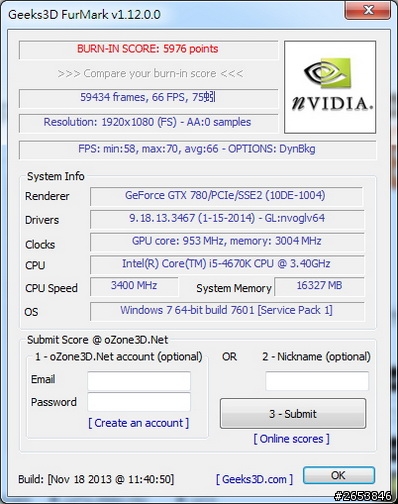Click the Windows 7 64-bit OS value
Image resolution: width=398 pixels, height=504 pixels.
click(226, 310)
